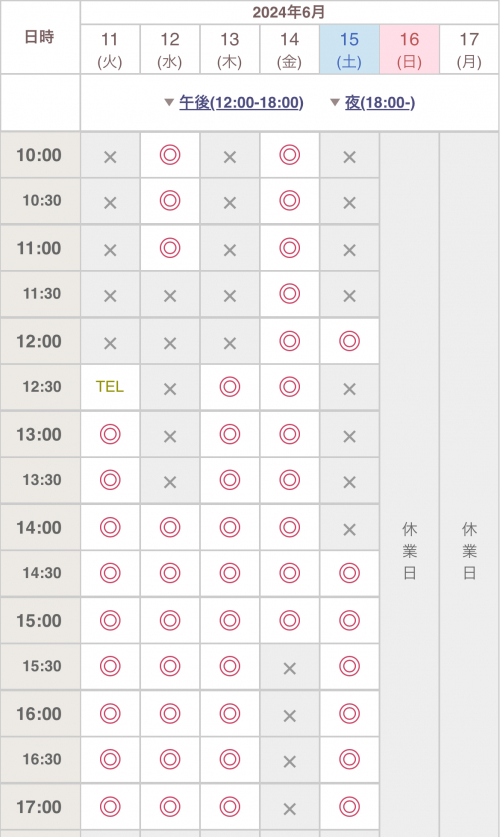This screenshot has height=837, width=500.
Task: Choose the 15 (土) 14:30 open slot
Action: (350, 573)
